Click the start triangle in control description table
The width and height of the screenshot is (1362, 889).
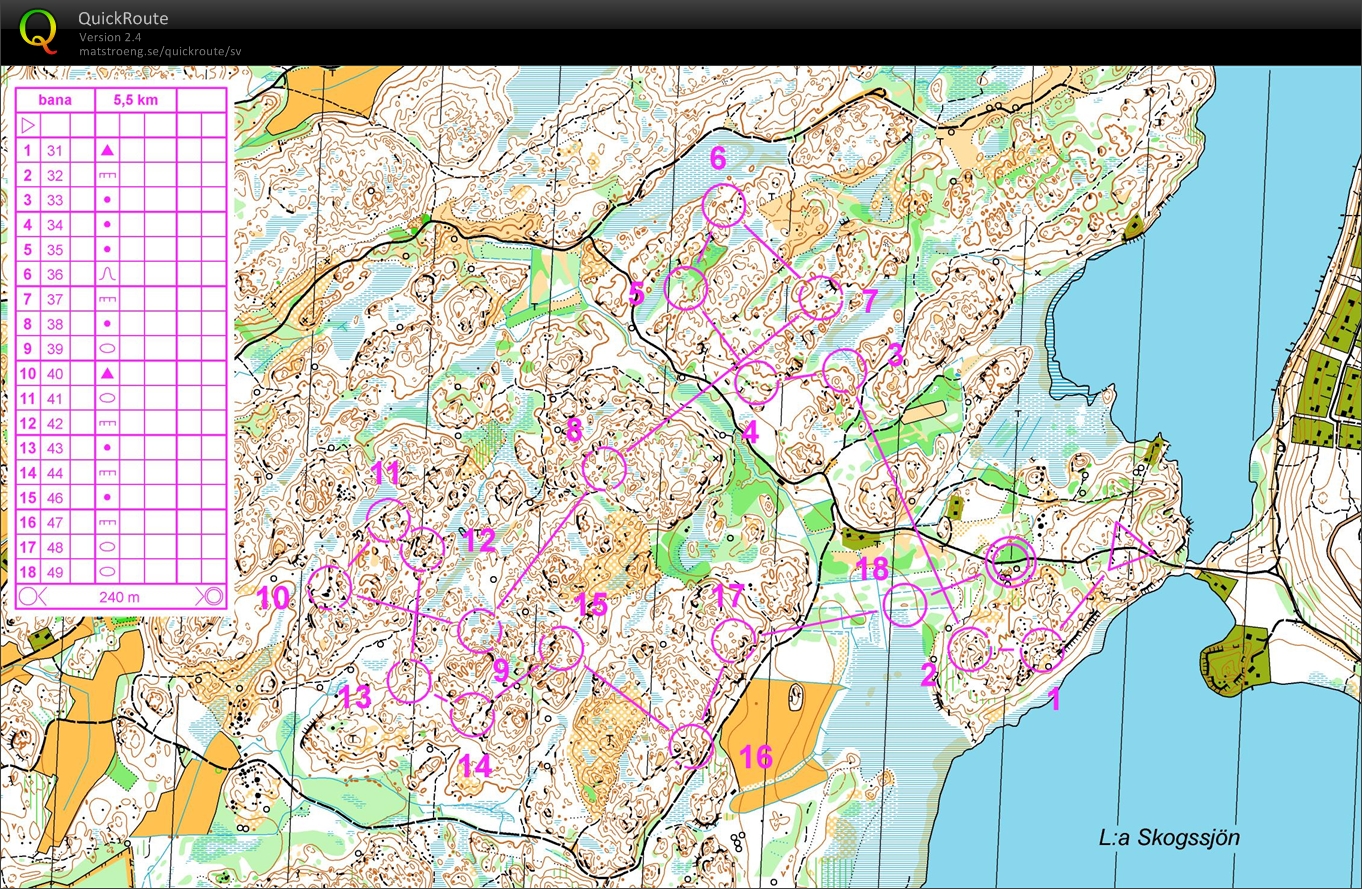click(x=28, y=125)
